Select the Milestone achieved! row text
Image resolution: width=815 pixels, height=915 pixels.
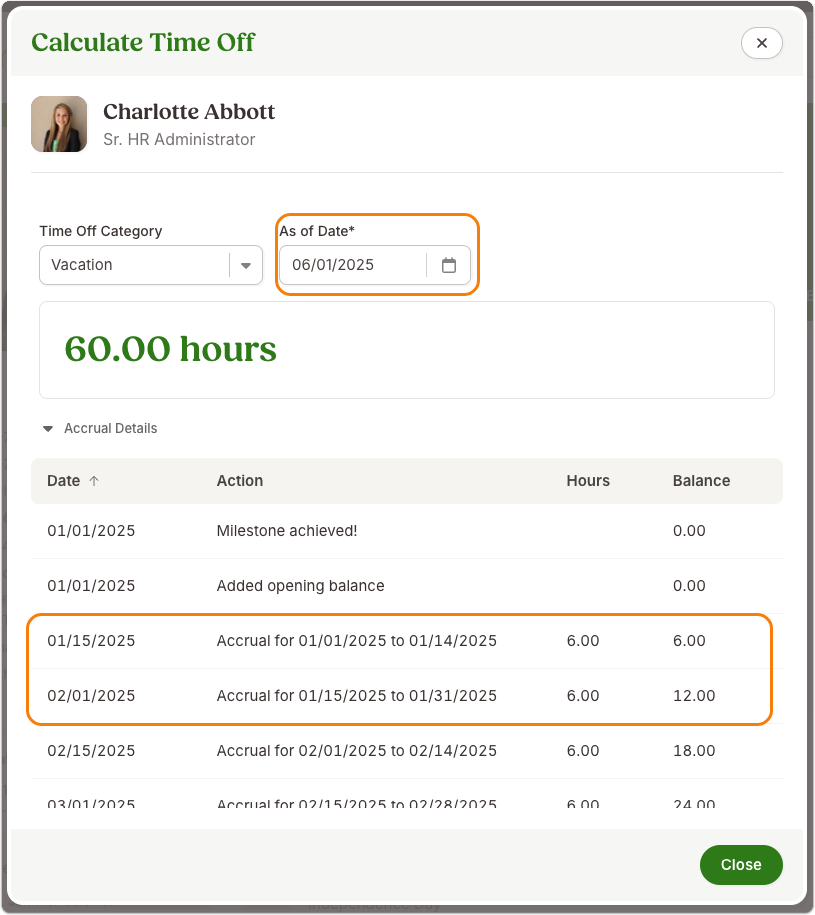[x=286, y=531]
